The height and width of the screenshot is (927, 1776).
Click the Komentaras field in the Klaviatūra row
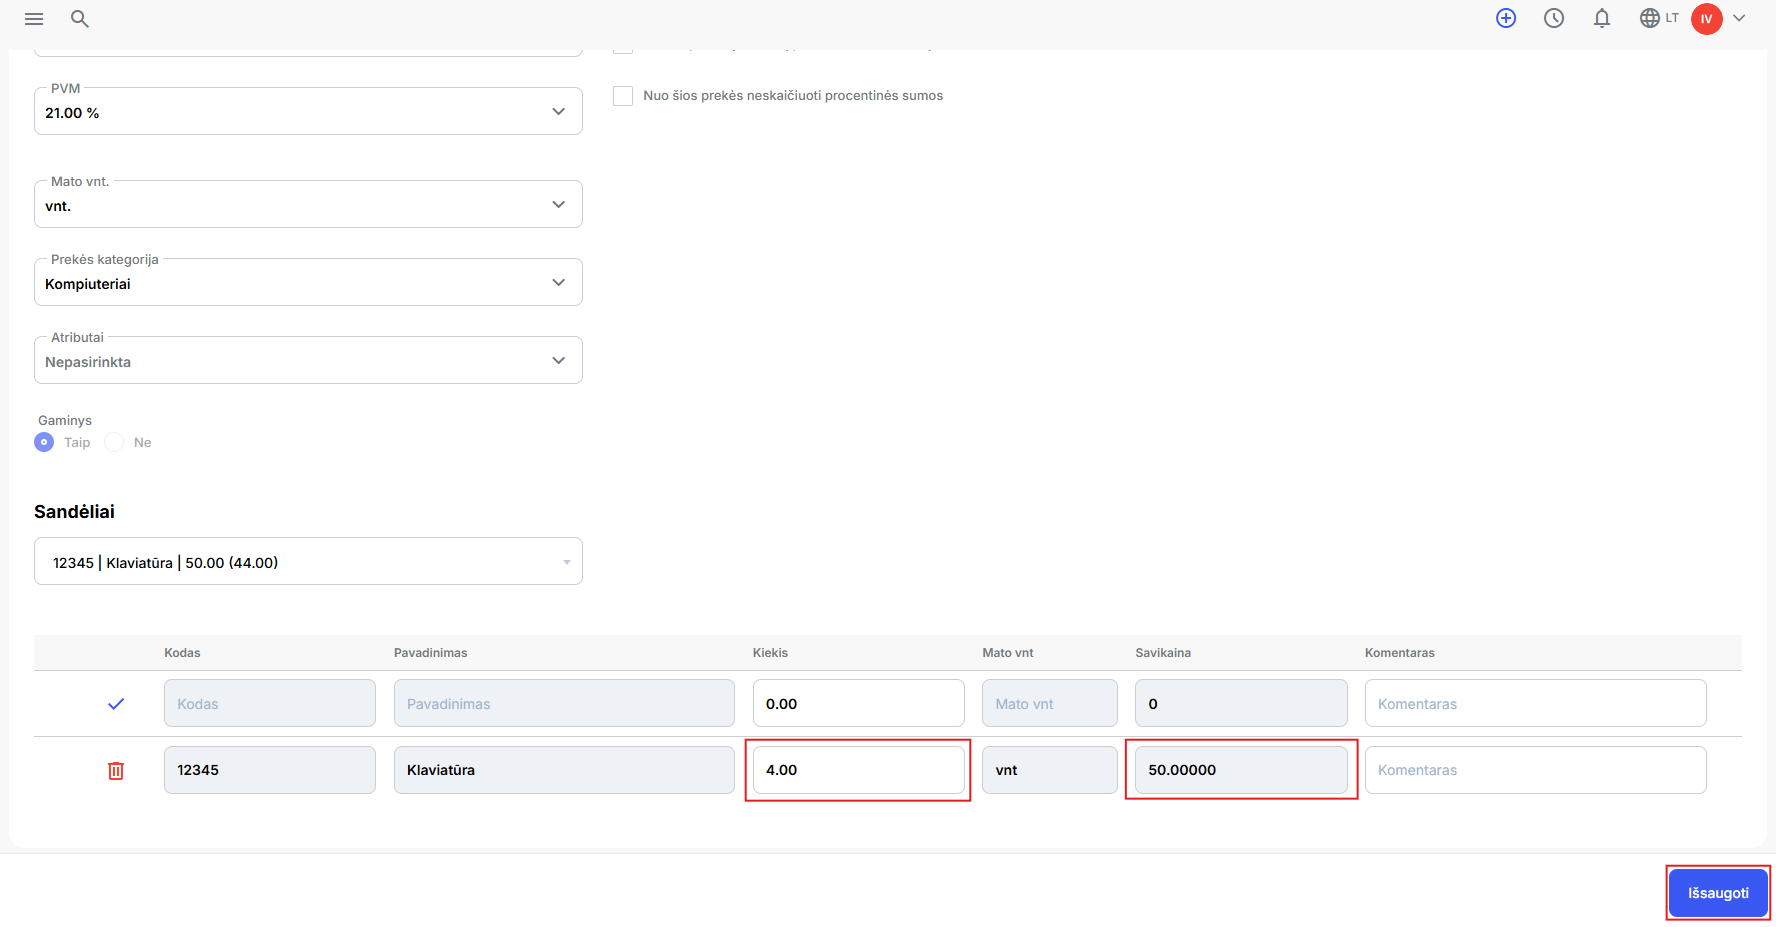(1536, 770)
